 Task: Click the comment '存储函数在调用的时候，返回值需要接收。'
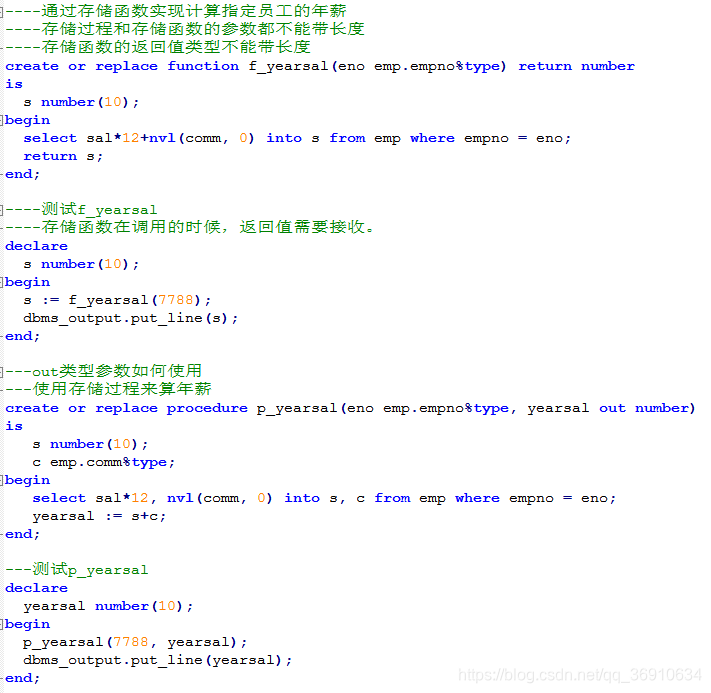point(190,227)
